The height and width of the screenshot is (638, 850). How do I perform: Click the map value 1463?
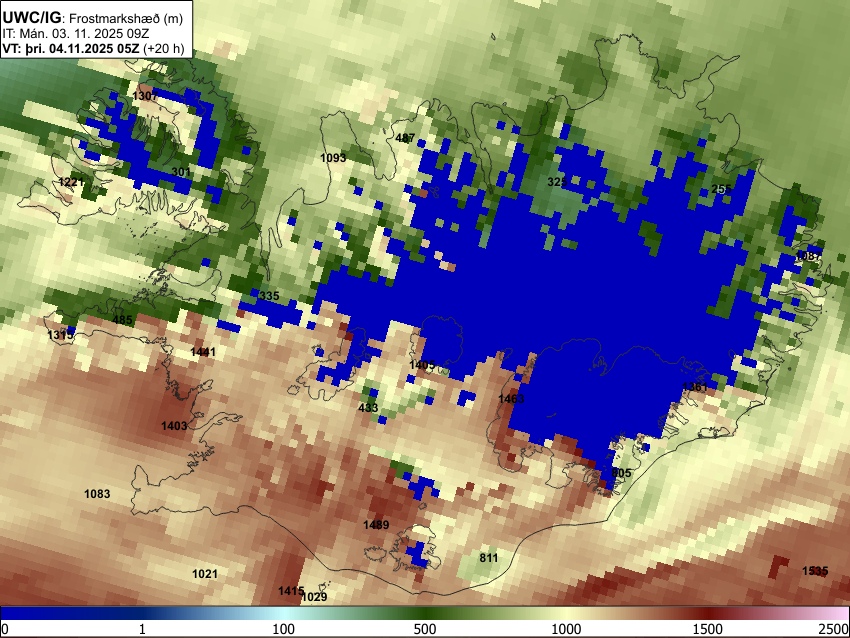511,399
